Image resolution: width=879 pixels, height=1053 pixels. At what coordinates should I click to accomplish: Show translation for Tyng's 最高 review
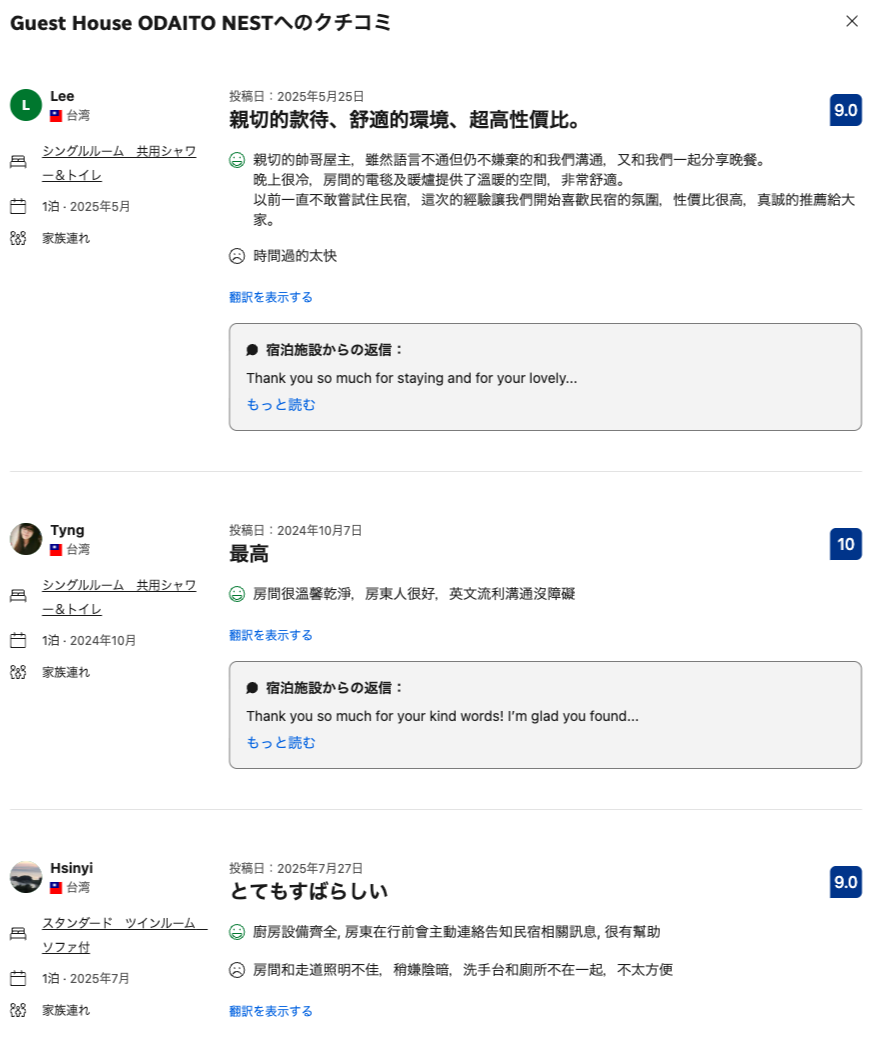[x=271, y=635]
